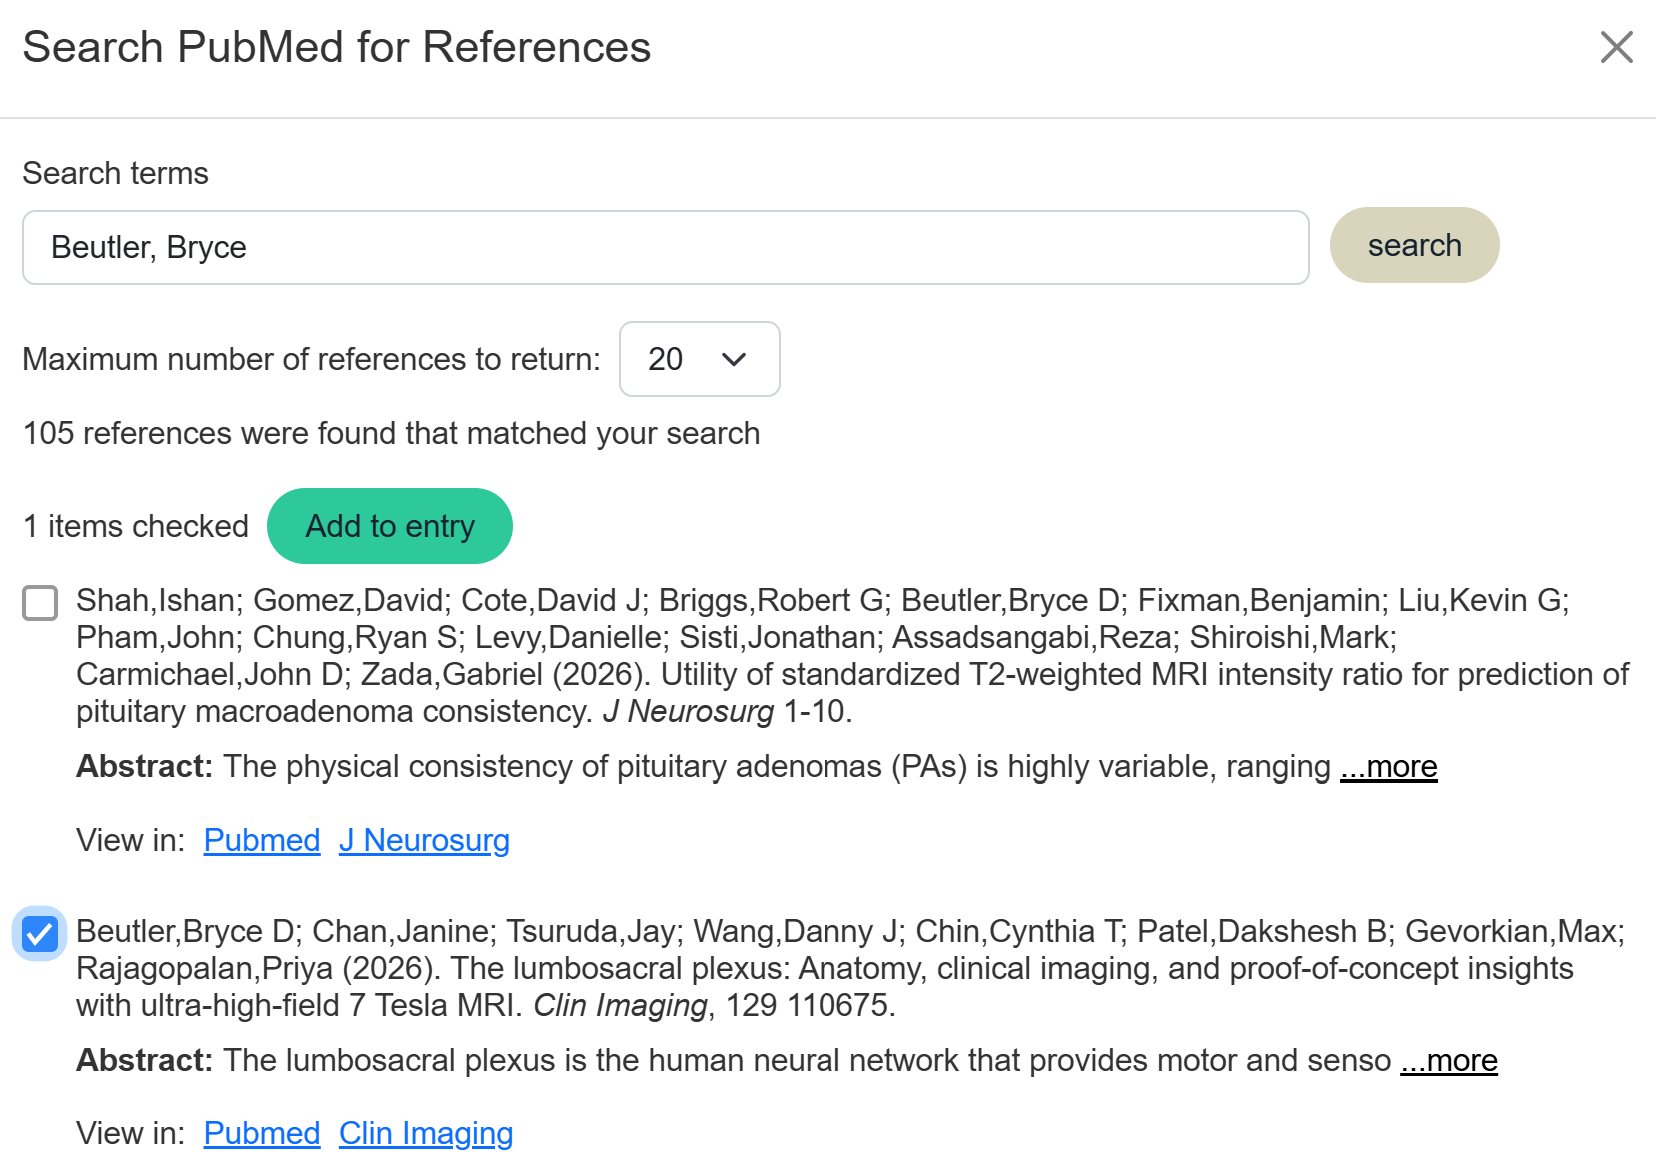This screenshot has width=1656, height=1167.
Task: Open the Clin Imaging journal link
Action: tap(426, 1134)
